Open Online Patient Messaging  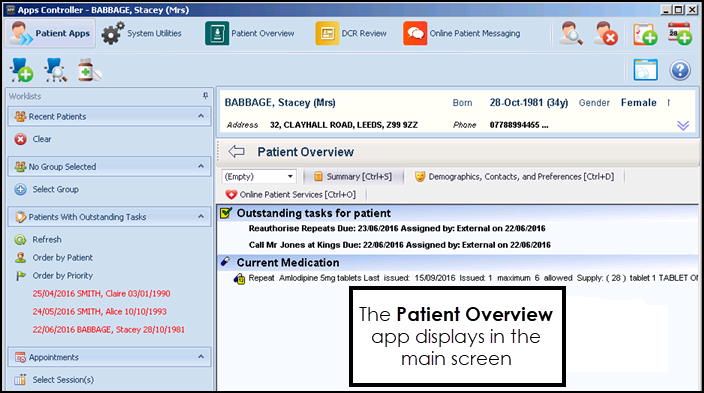point(415,33)
